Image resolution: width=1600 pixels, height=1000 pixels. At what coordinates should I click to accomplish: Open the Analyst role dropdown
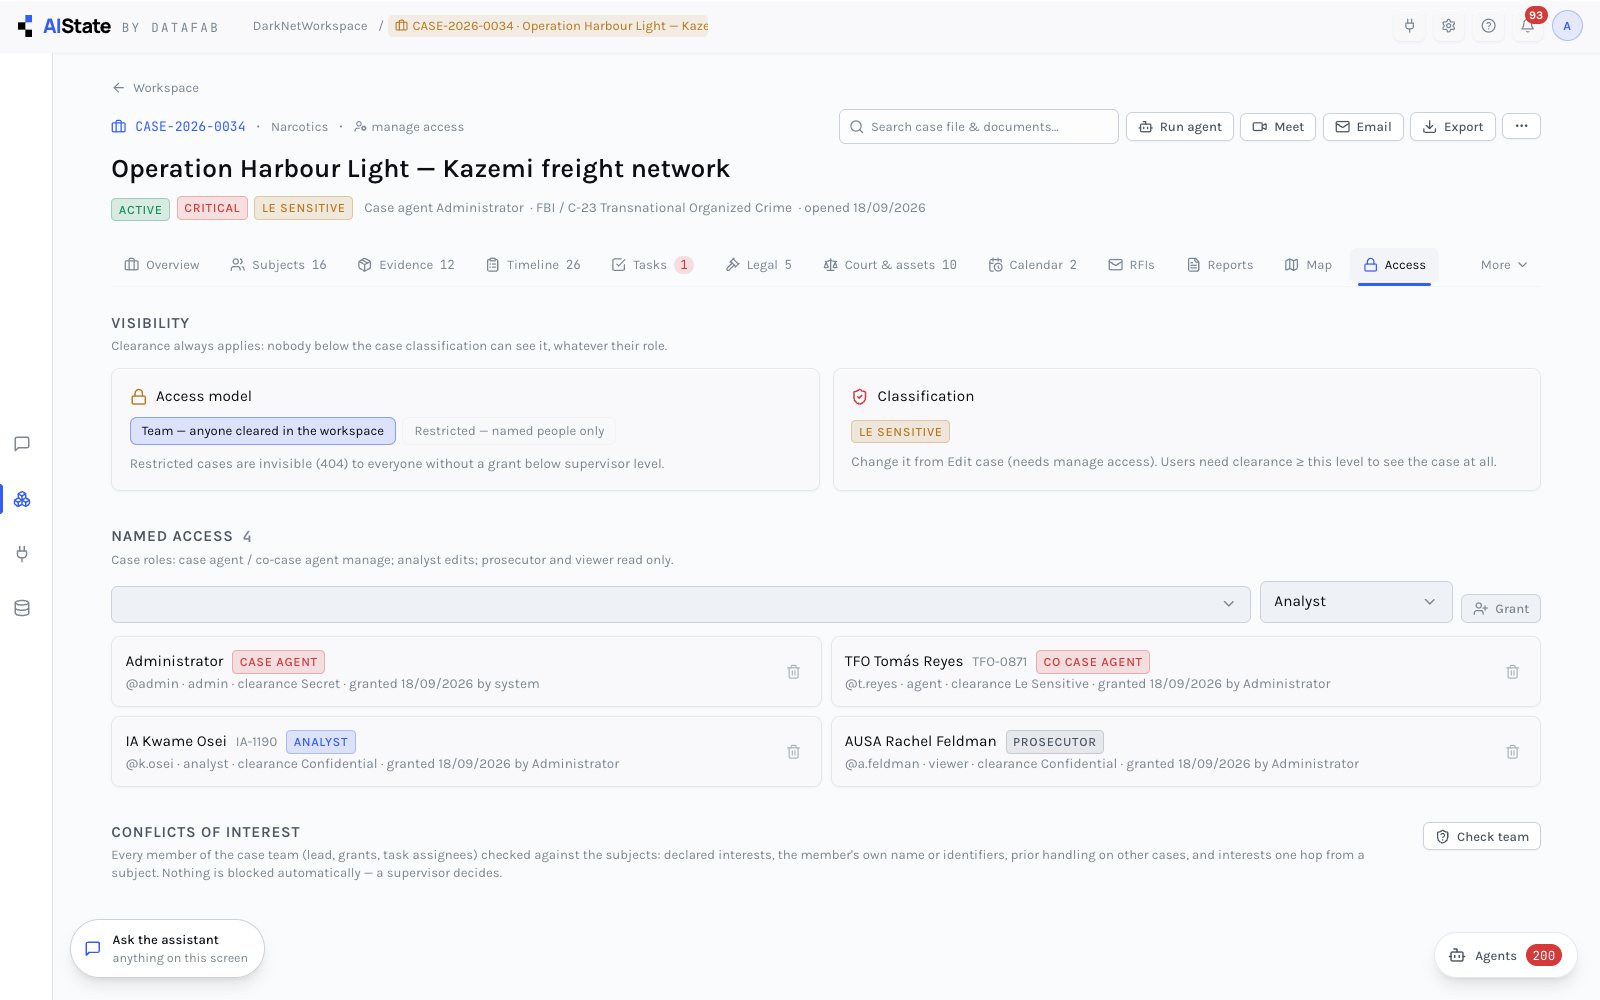pos(1356,602)
